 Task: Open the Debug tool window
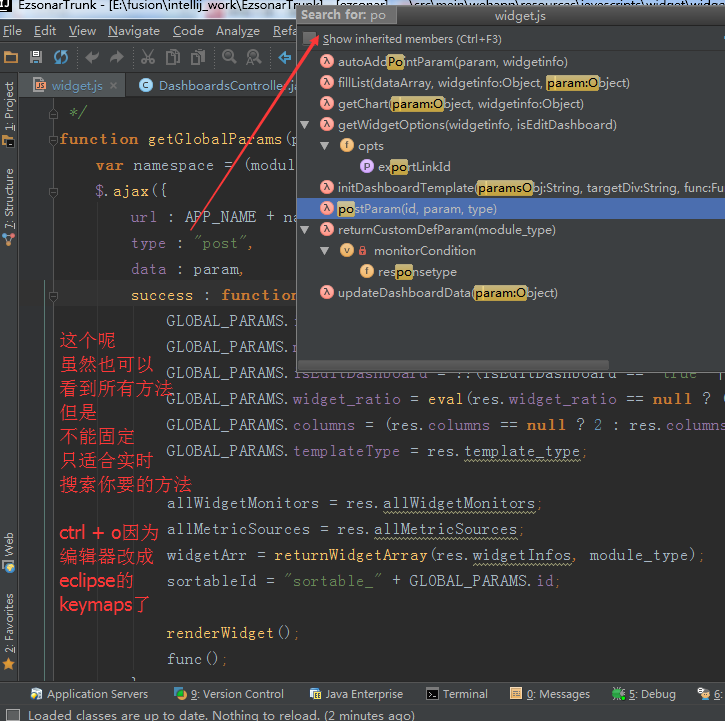click(x=644, y=694)
